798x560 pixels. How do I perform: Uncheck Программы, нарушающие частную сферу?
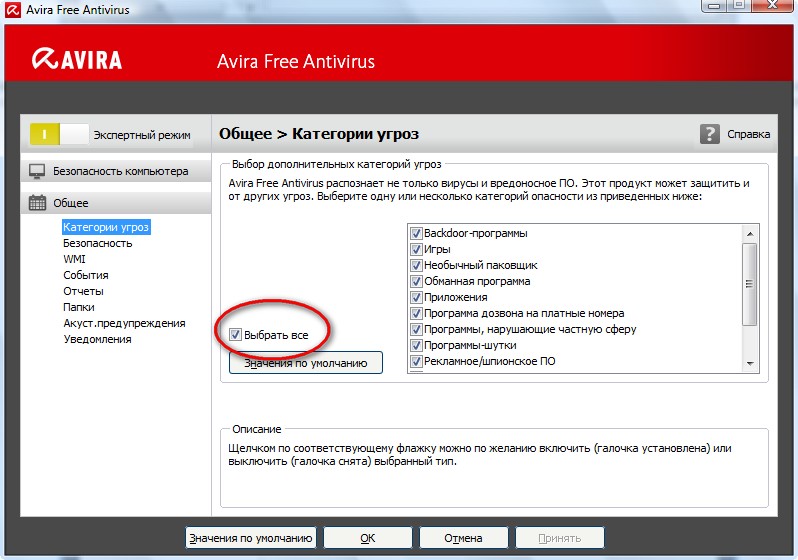click(416, 329)
